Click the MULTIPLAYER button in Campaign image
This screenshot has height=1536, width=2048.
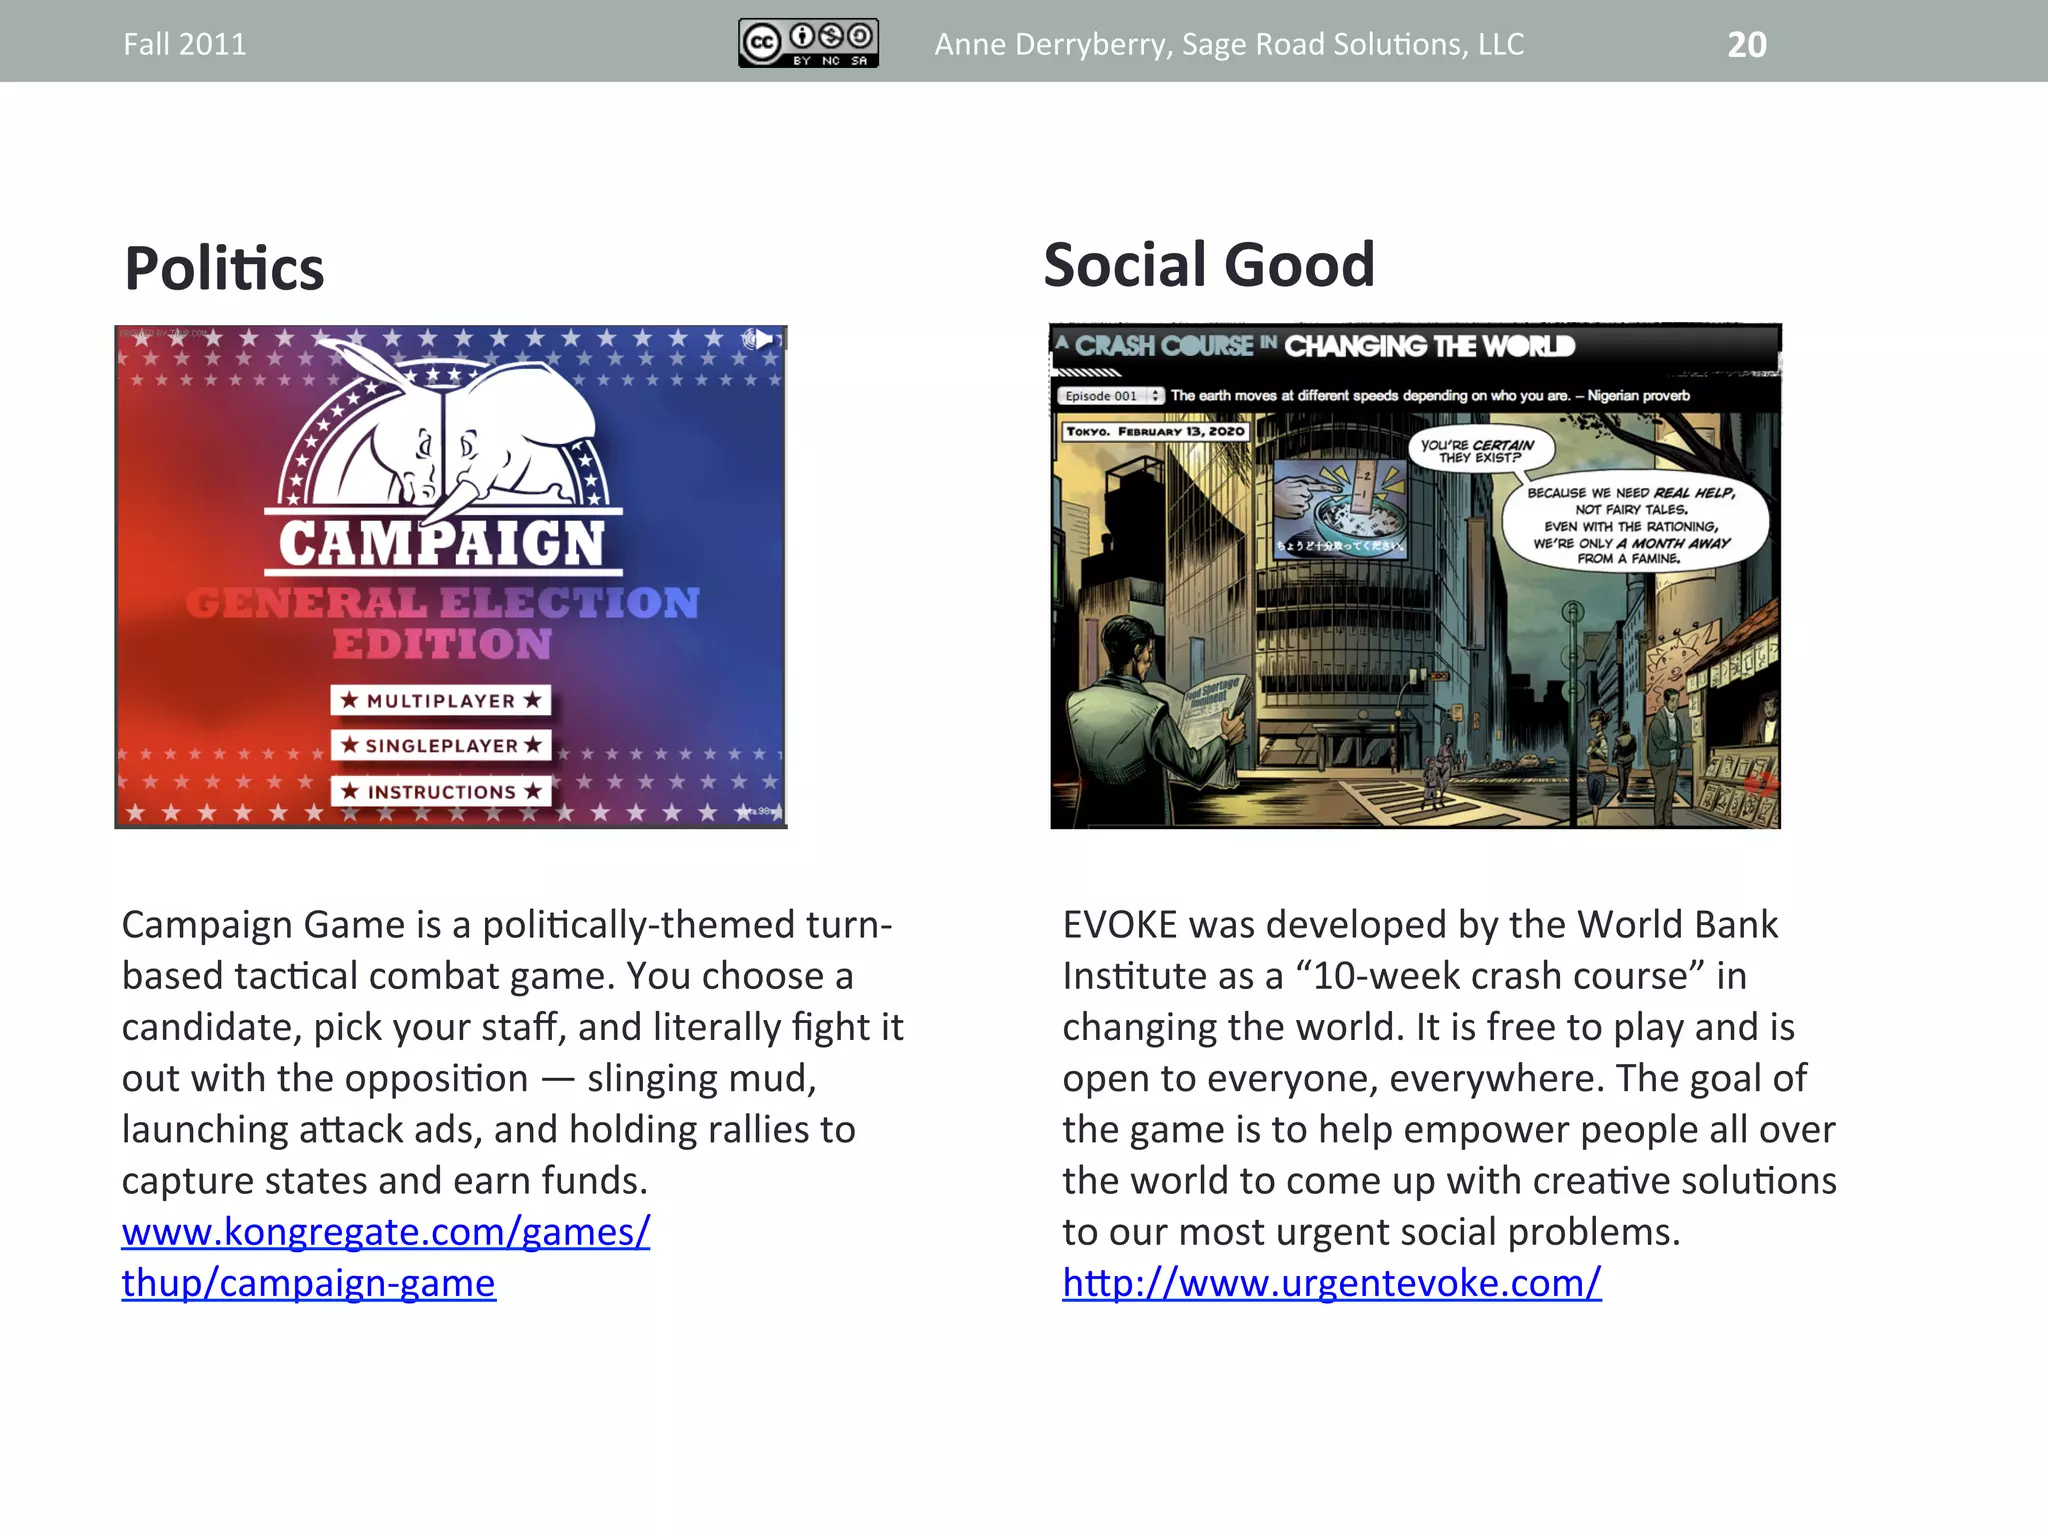point(441,700)
